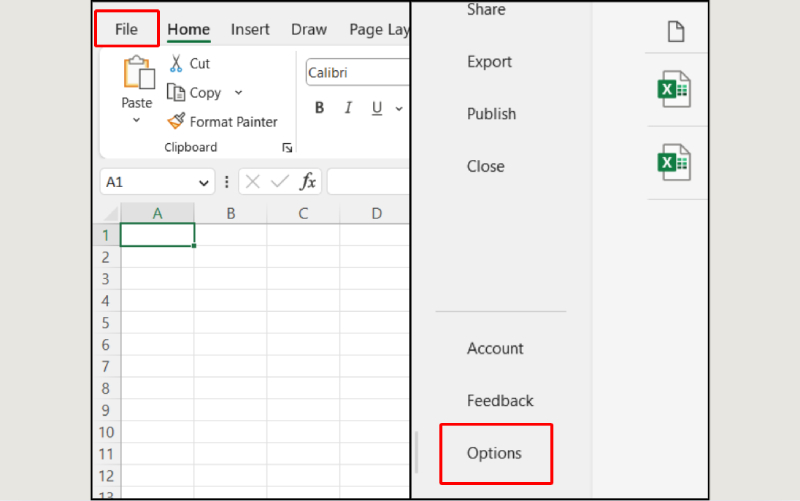
Task: Expand the Underline style dropdown
Action: [x=399, y=108]
